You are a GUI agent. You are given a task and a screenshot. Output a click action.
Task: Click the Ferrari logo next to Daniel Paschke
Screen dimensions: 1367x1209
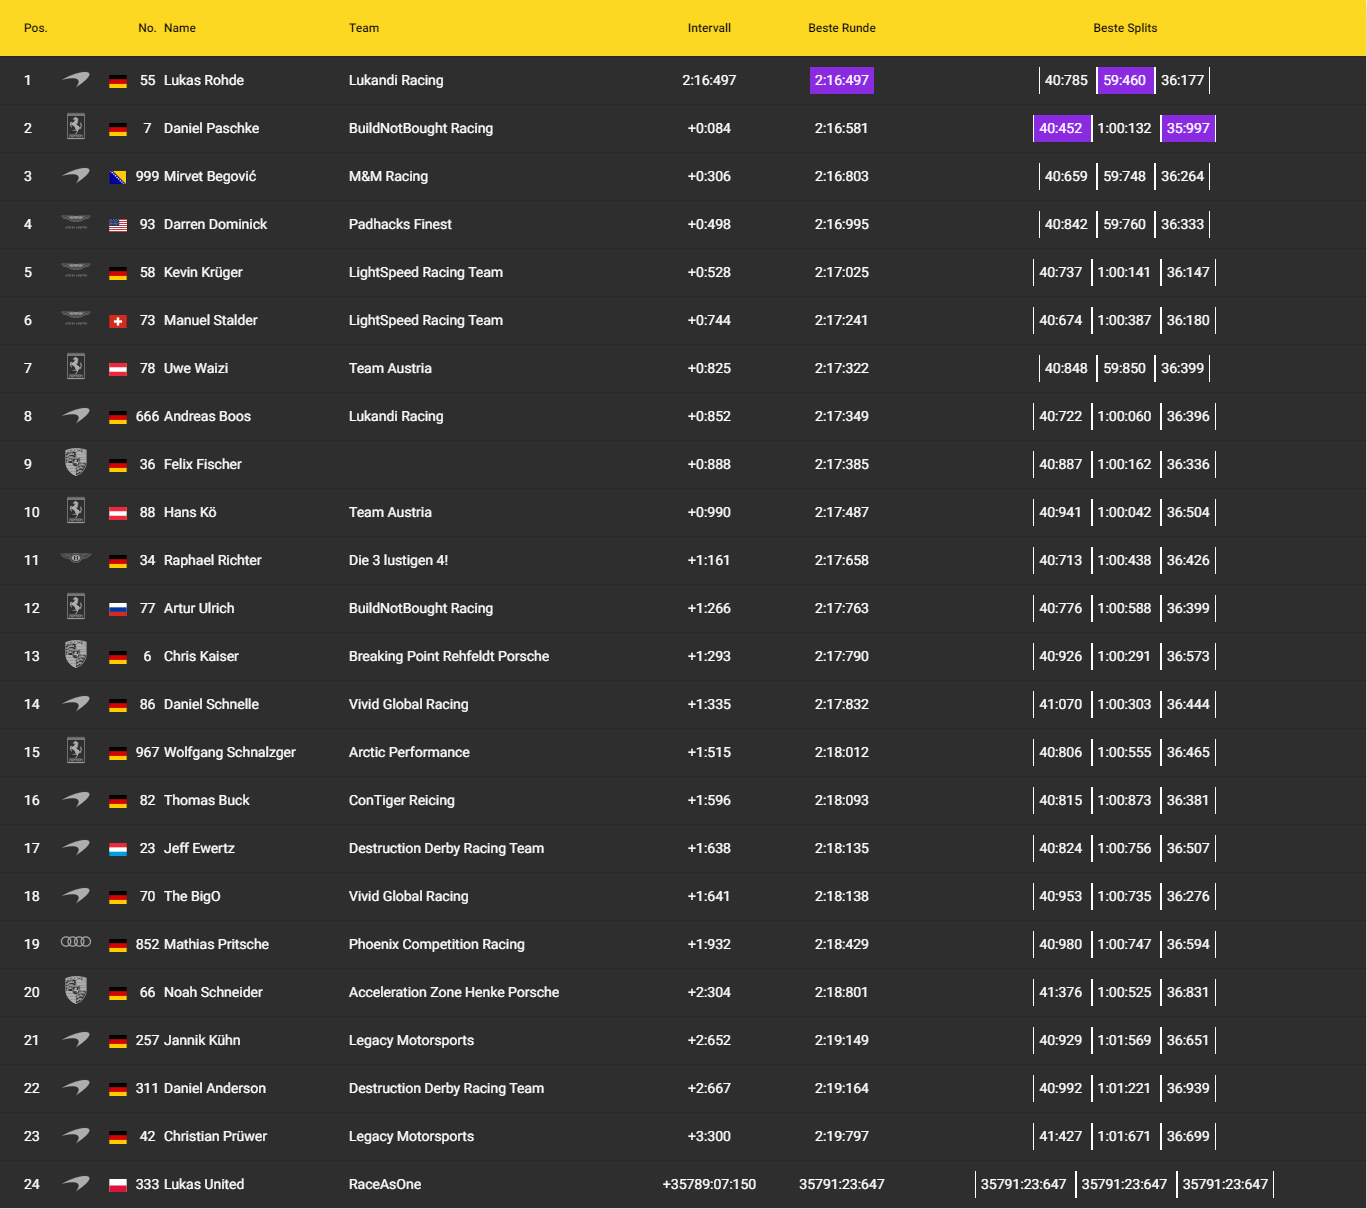tap(76, 127)
